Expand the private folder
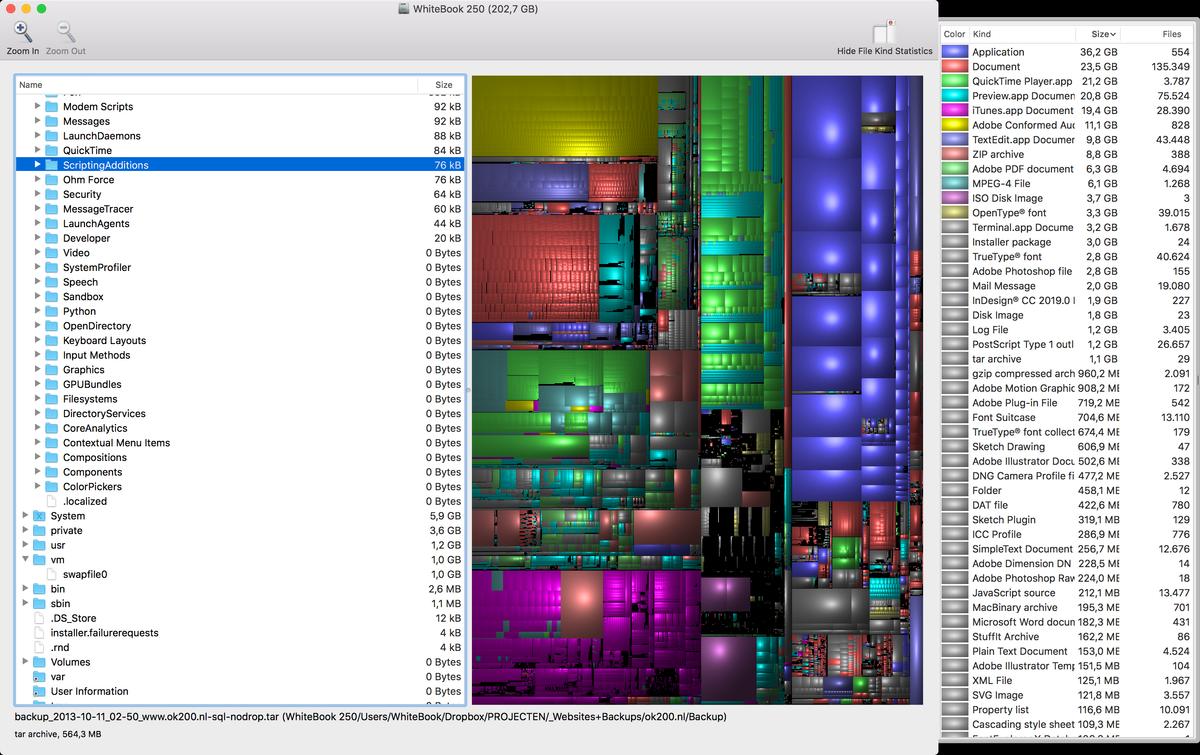The width and height of the screenshot is (1200, 755). [x=26, y=531]
